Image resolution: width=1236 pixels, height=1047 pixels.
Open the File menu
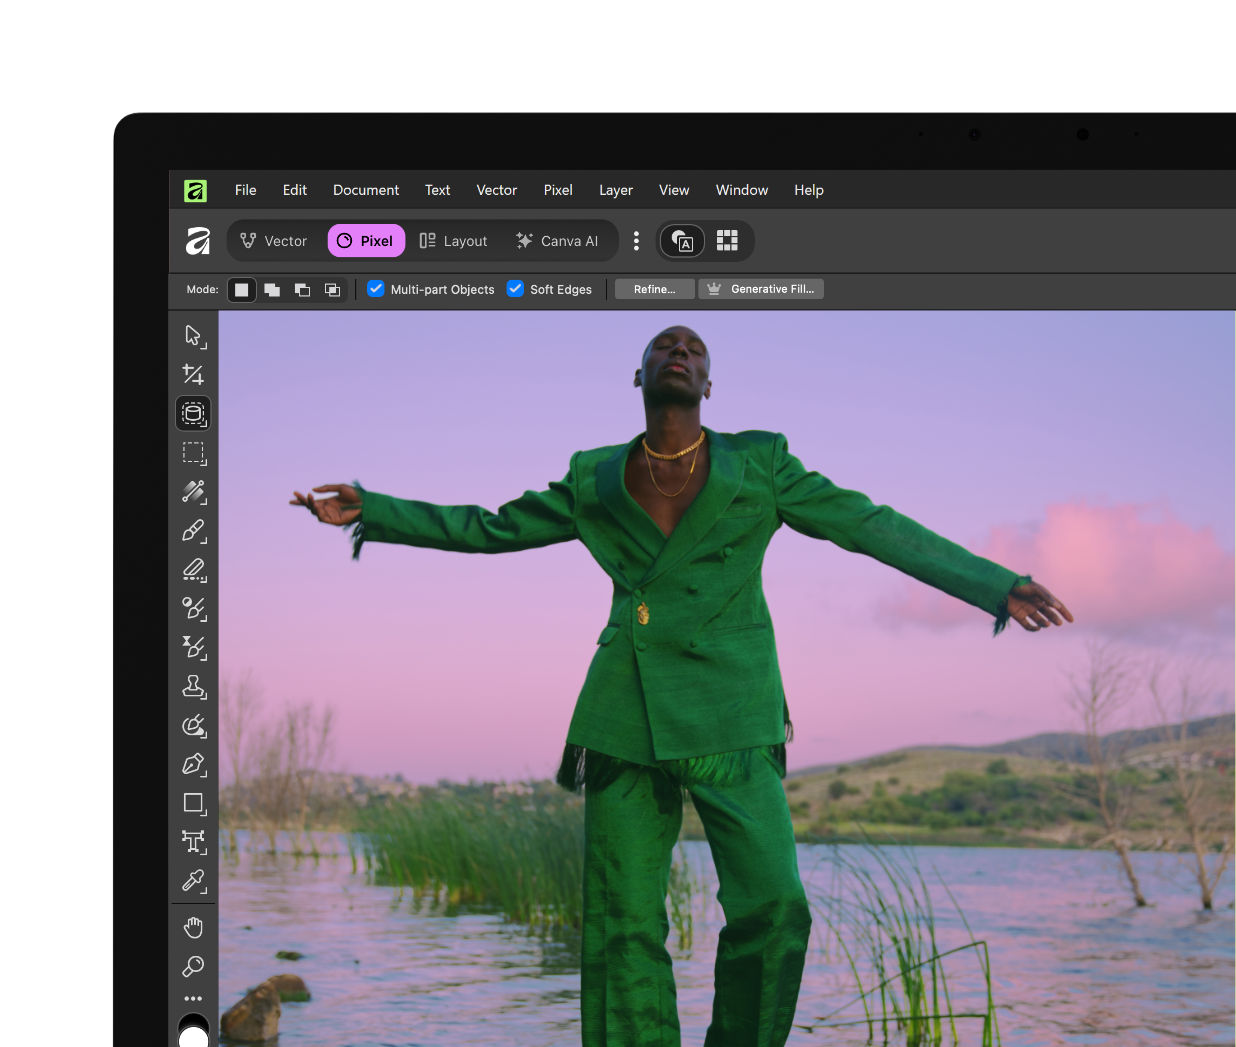[x=246, y=190]
